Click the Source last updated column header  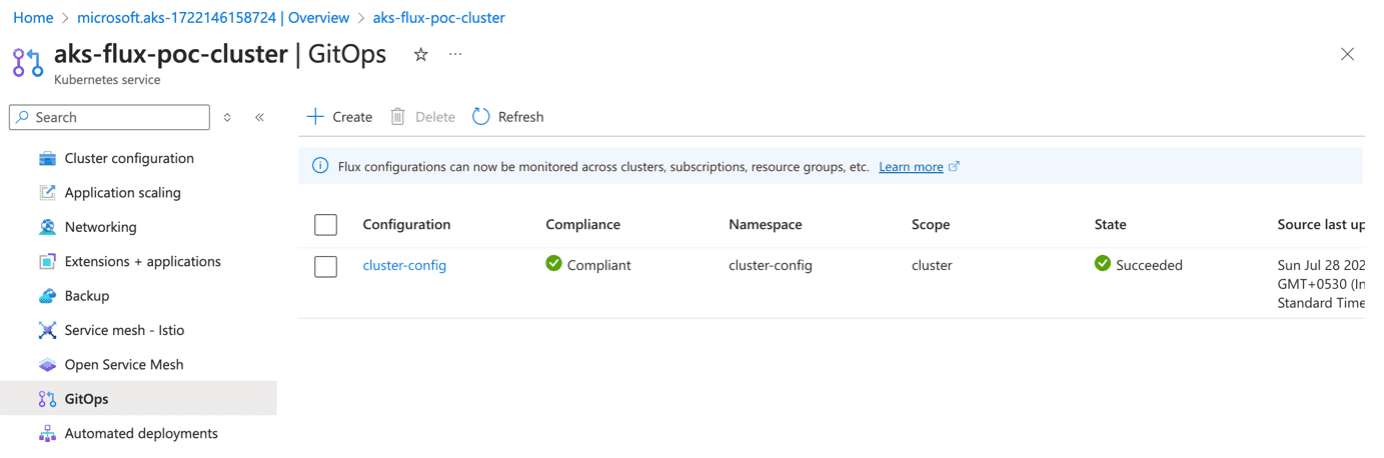coord(1320,225)
